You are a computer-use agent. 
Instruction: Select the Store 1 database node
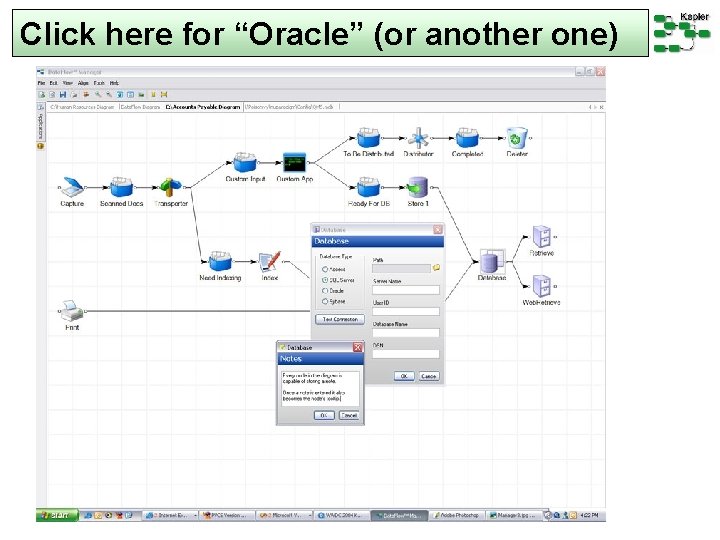tap(417, 187)
